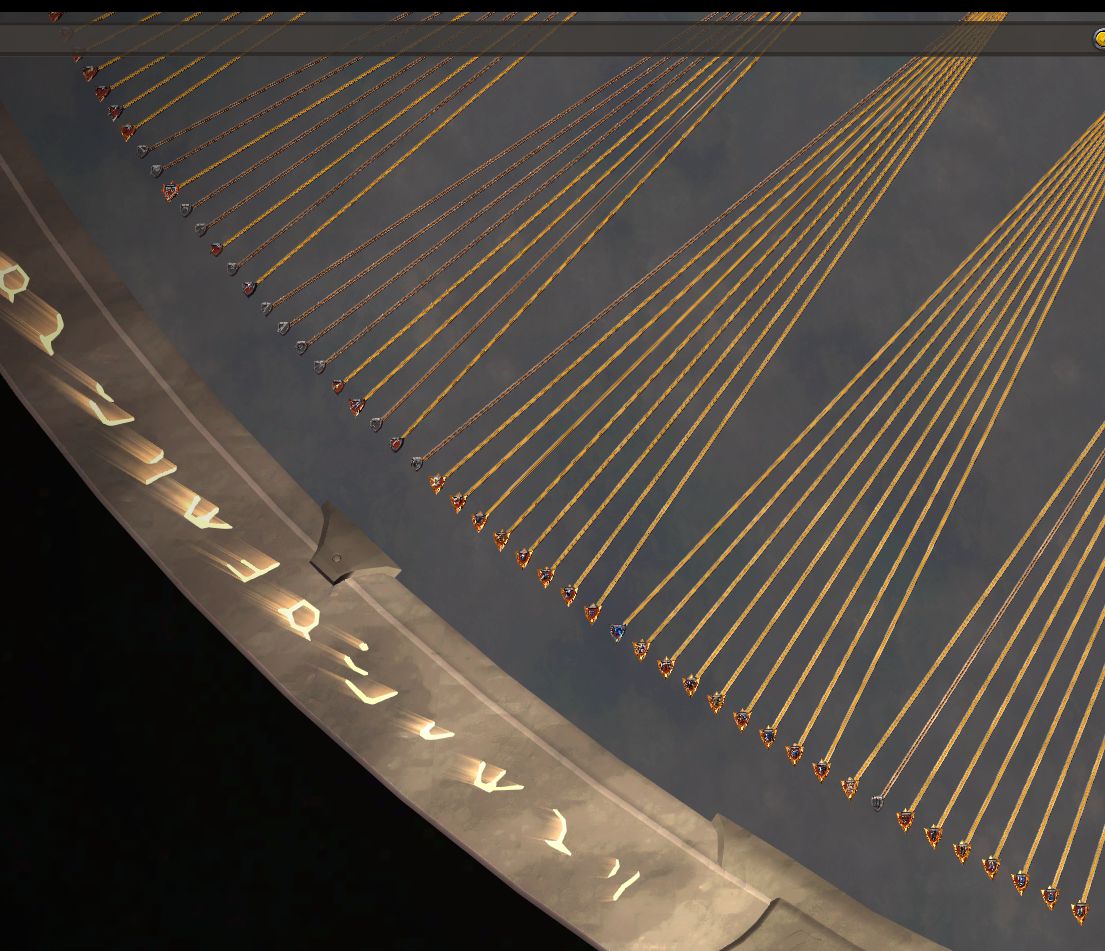
Task: Select the grey node flanked by gold-framed nodes
Action: click(877, 803)
